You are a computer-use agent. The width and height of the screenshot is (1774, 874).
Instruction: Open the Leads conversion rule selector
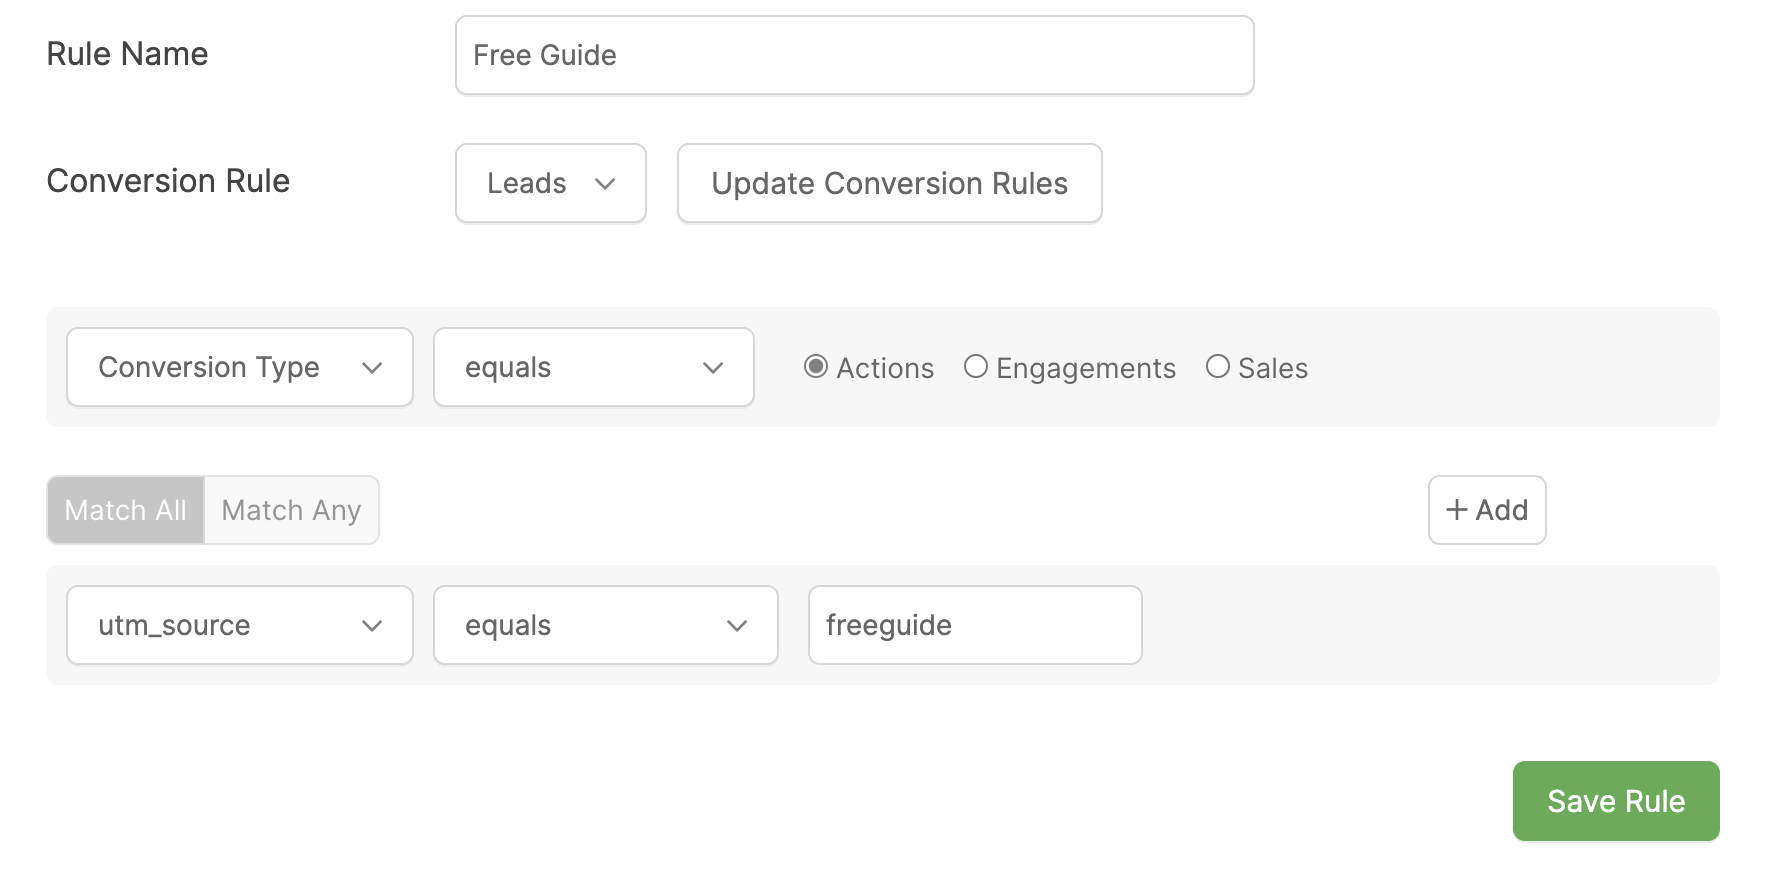[550, 184]
